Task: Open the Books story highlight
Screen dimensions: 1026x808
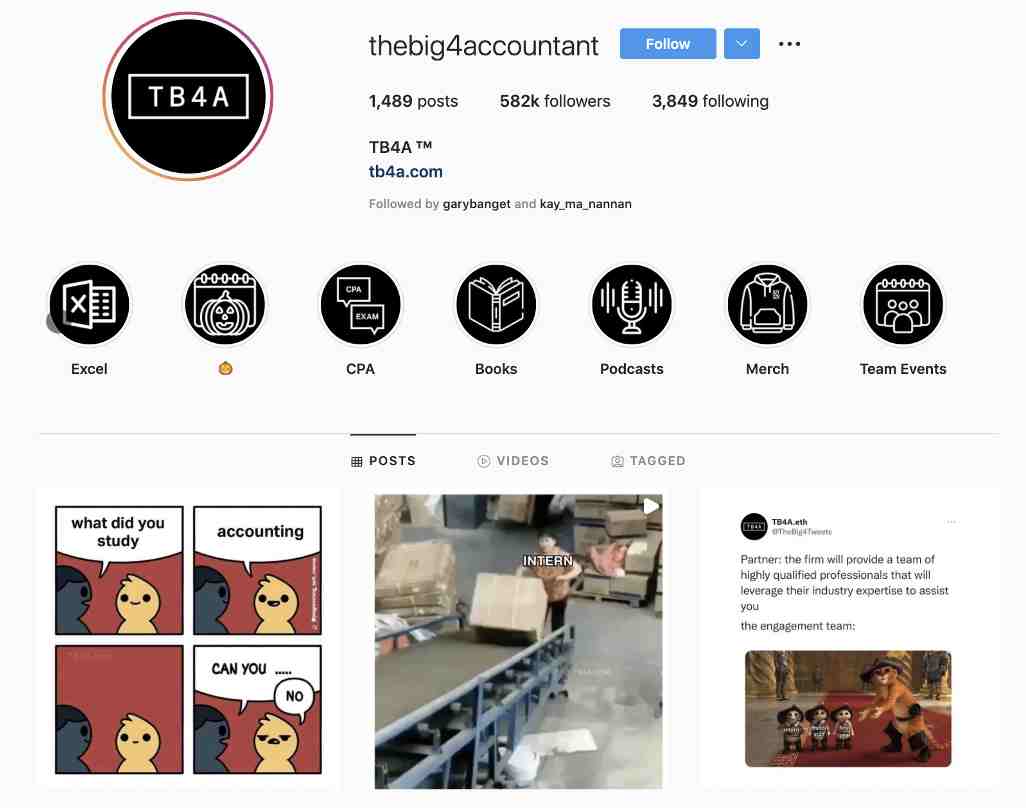Action: (x=496, y=304)
